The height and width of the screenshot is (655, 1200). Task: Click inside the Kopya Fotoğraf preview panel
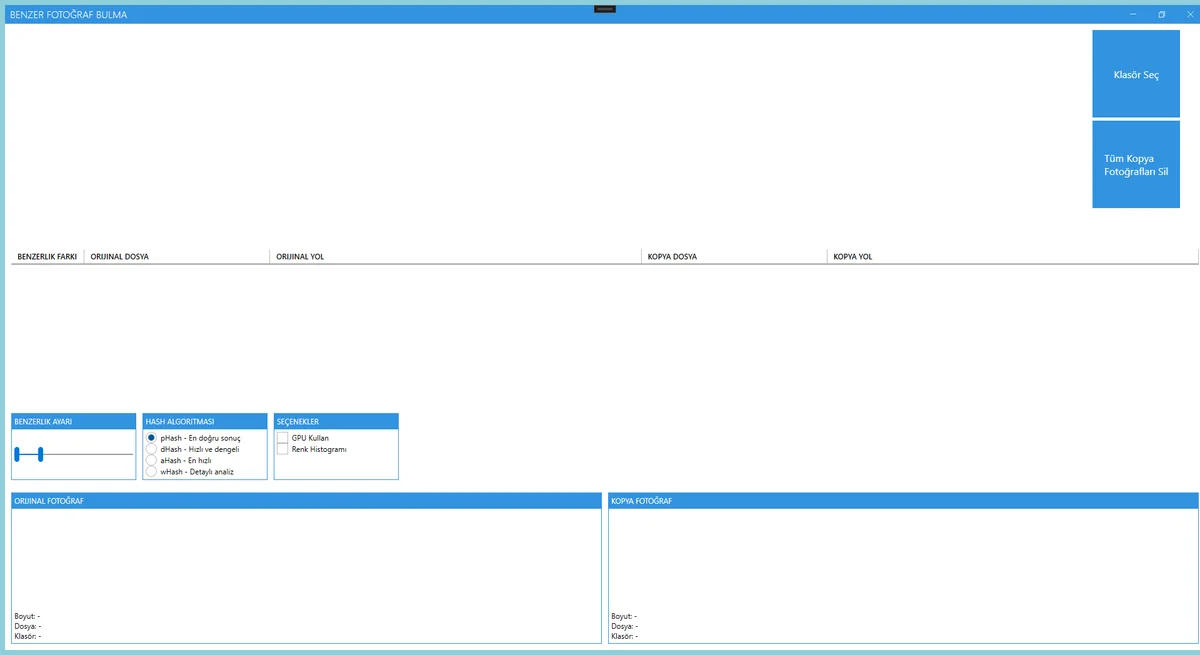click(902, 560)
